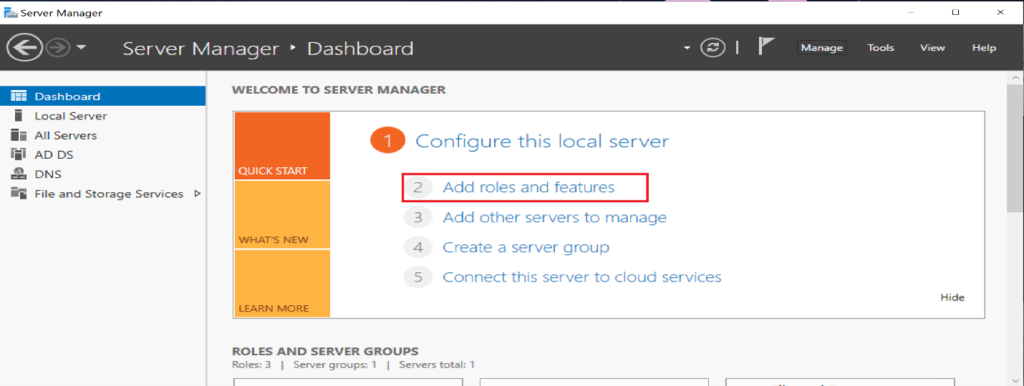
Task: Click the number 3 step circle
Action: (419, 217)
